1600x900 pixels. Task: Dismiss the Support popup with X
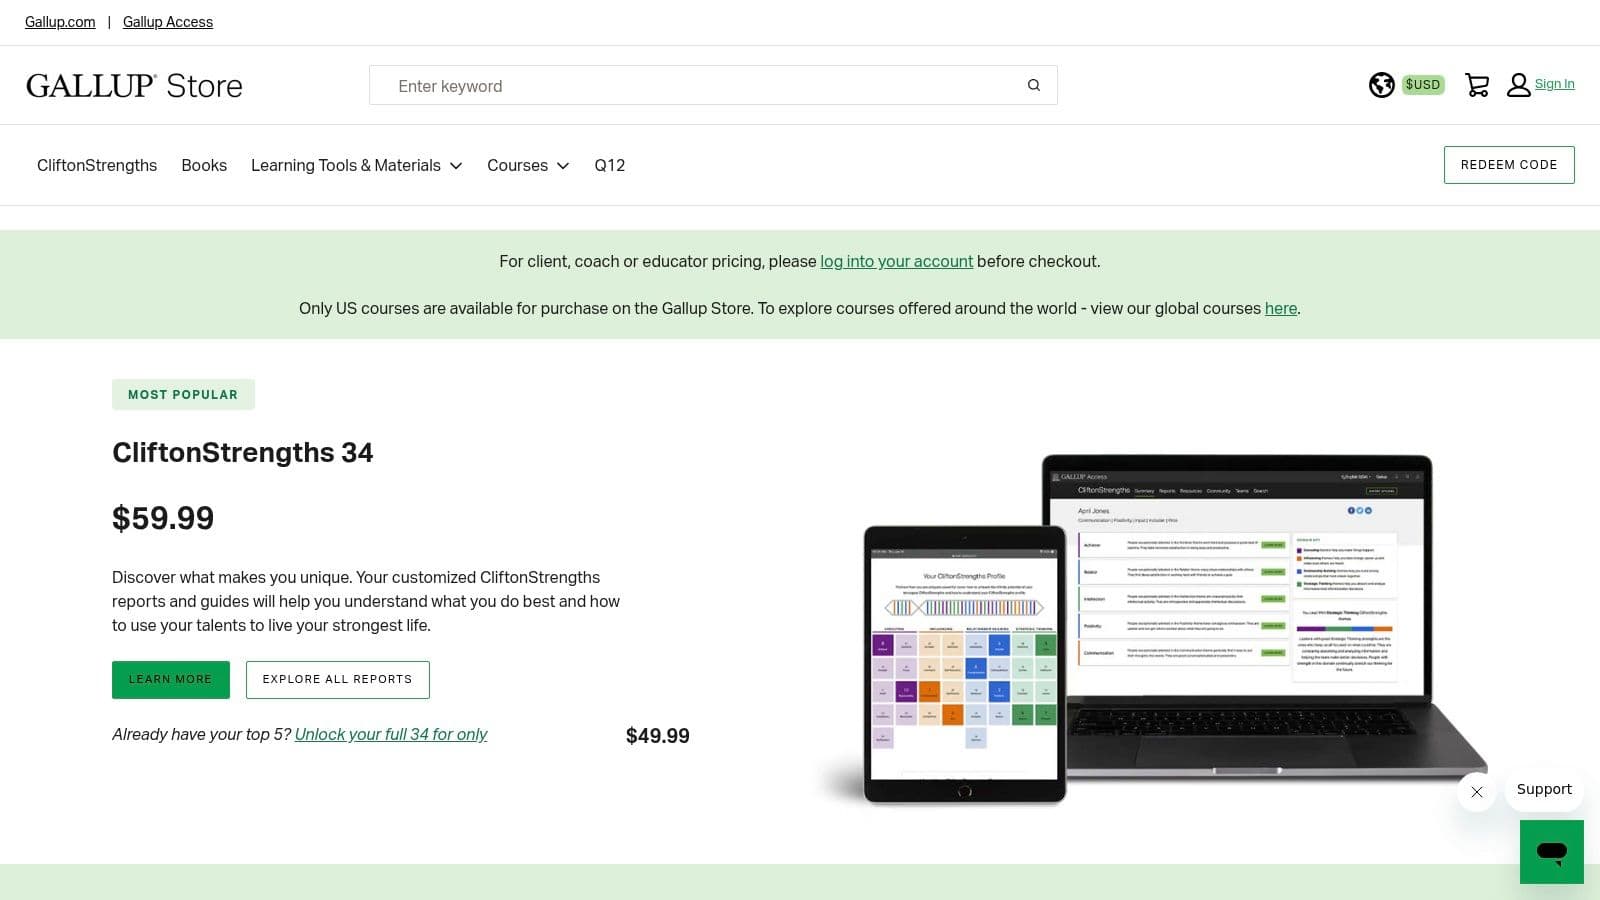coord(1477,792)
